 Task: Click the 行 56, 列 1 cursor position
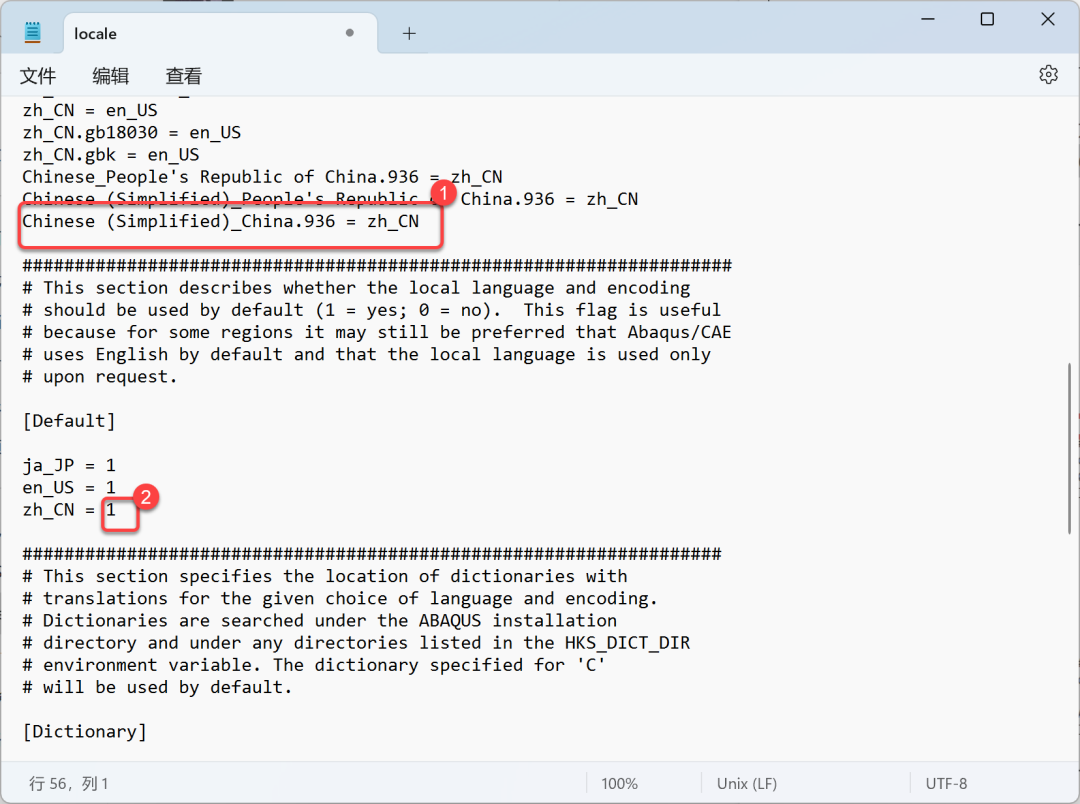(x=68, y=783)
